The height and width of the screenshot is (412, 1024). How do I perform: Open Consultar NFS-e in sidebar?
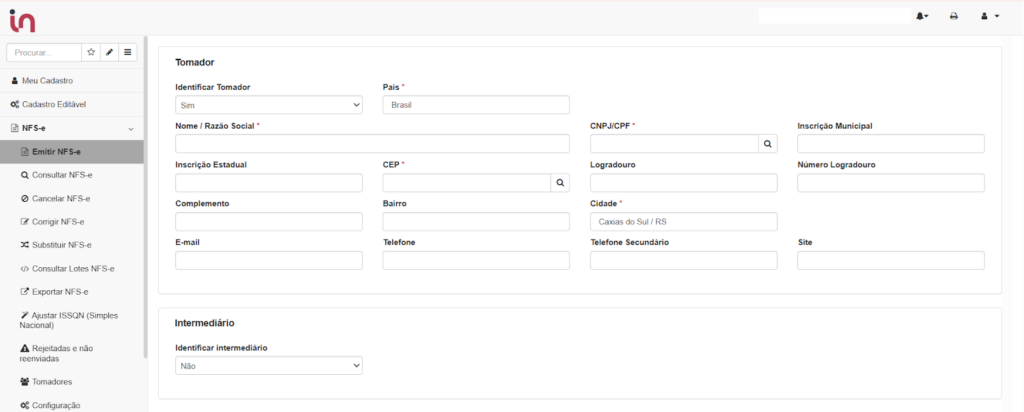pos(56,175)
